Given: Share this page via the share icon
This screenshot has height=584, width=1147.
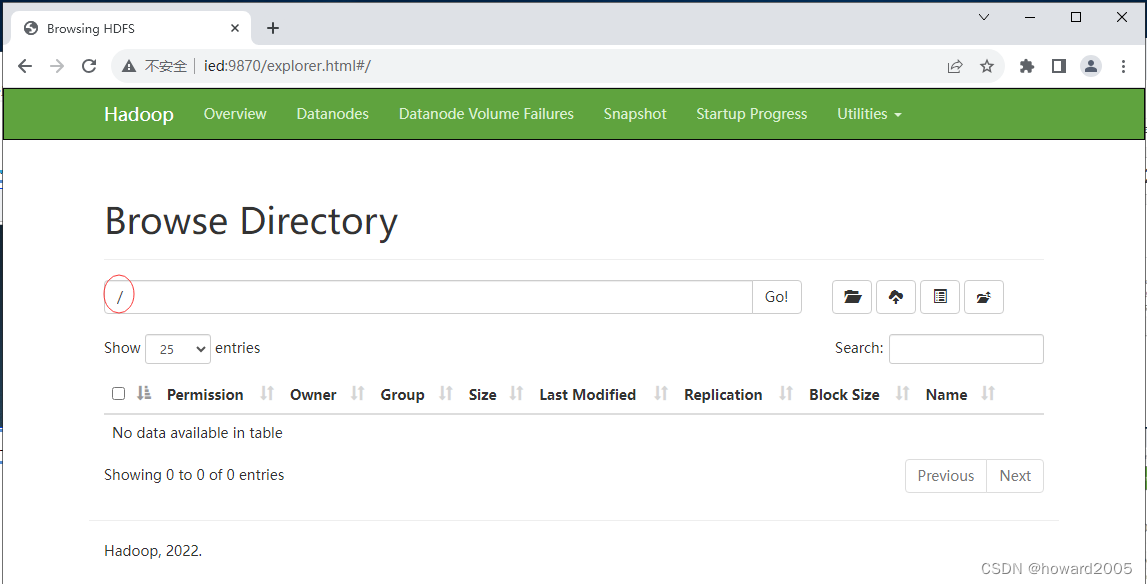Looking at the screenshot, I should (955, 67).
